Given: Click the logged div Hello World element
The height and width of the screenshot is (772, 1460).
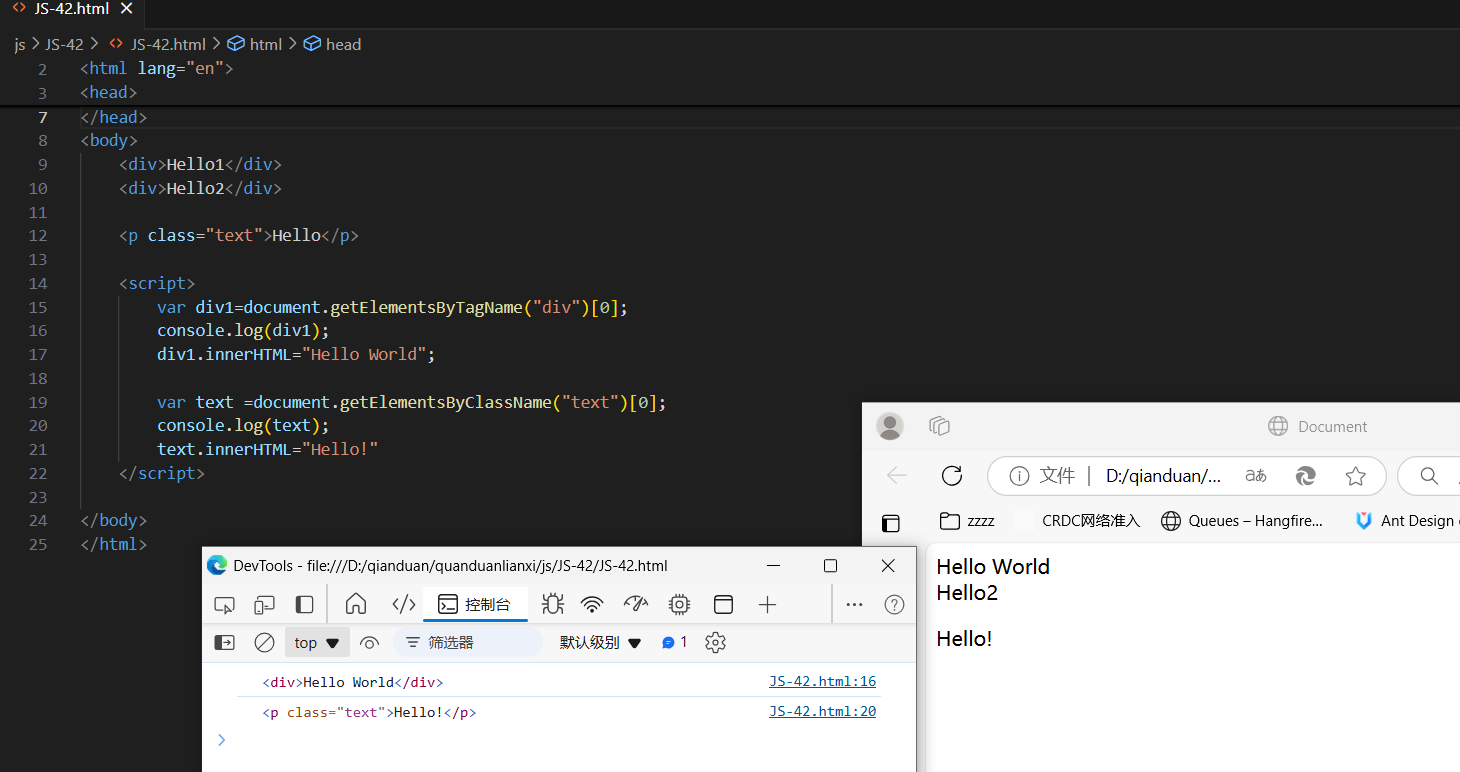Looking at the screenshot, I should 352,682.
